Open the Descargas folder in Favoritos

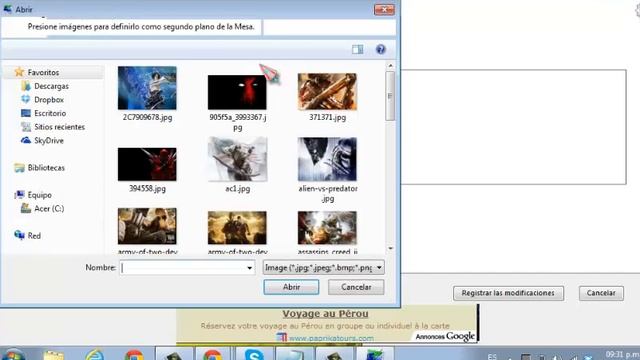(51, 86)
